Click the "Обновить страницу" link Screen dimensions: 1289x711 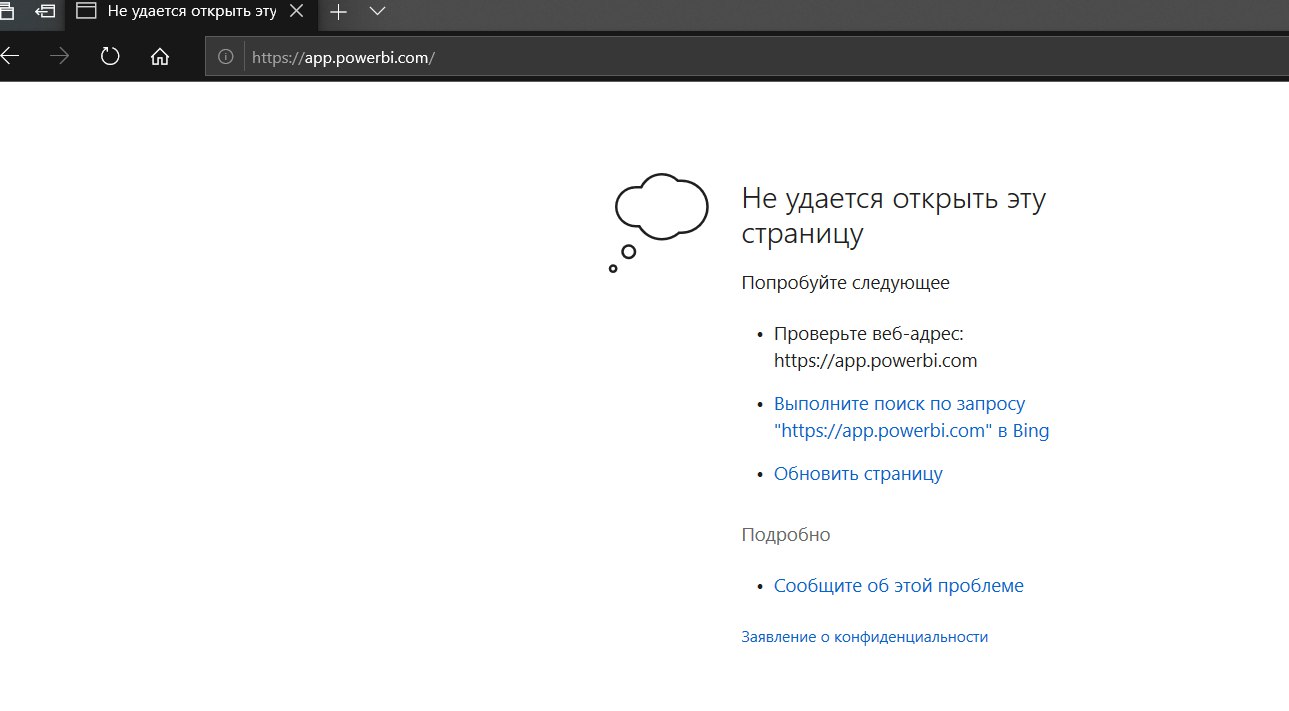pos(858,474)
